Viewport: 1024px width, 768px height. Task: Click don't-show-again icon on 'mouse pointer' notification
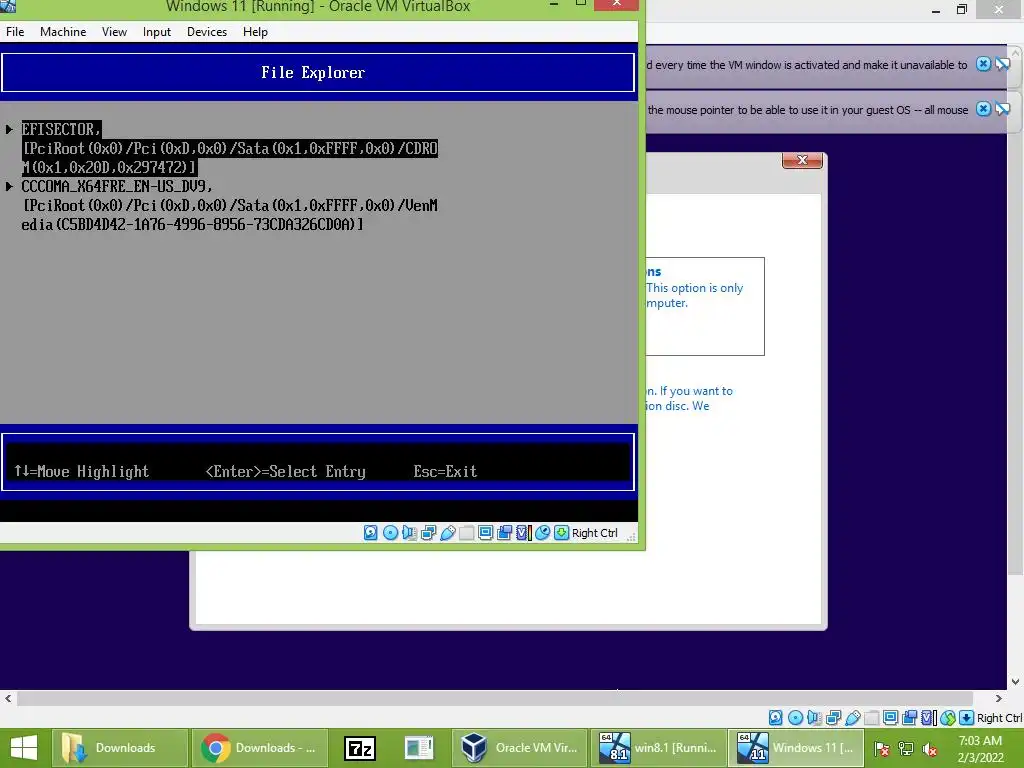(x=1002, y=109)
